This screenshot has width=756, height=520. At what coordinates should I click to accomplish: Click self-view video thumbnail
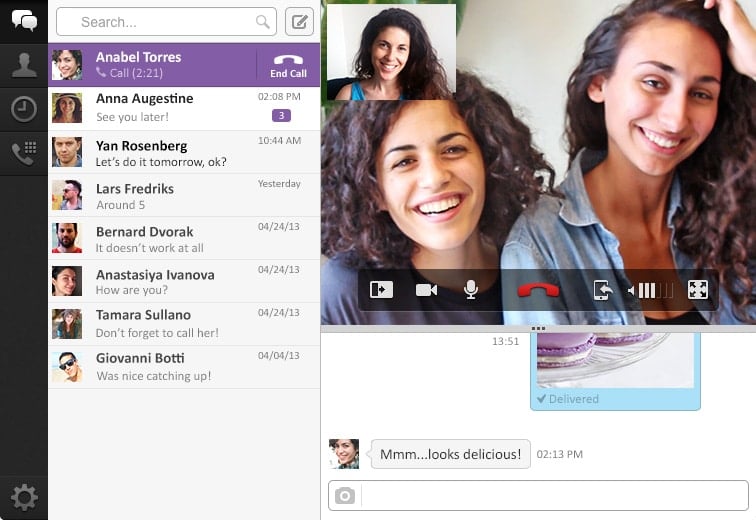click(x=391, y=52)
